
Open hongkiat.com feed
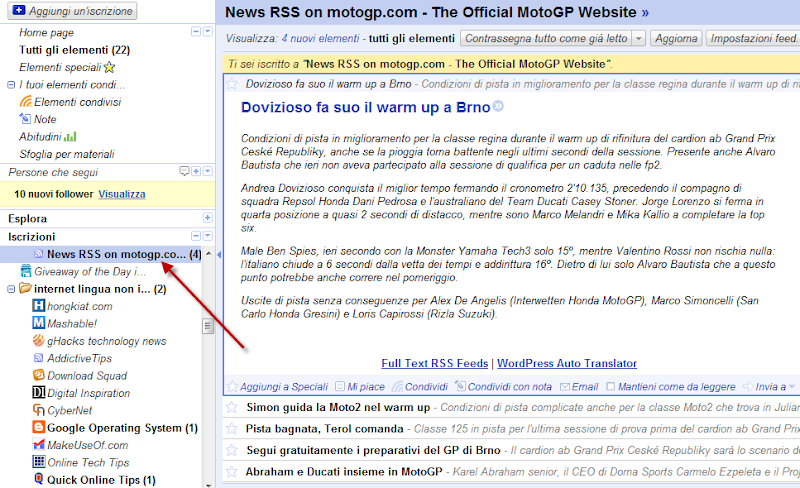click(72, 306)
